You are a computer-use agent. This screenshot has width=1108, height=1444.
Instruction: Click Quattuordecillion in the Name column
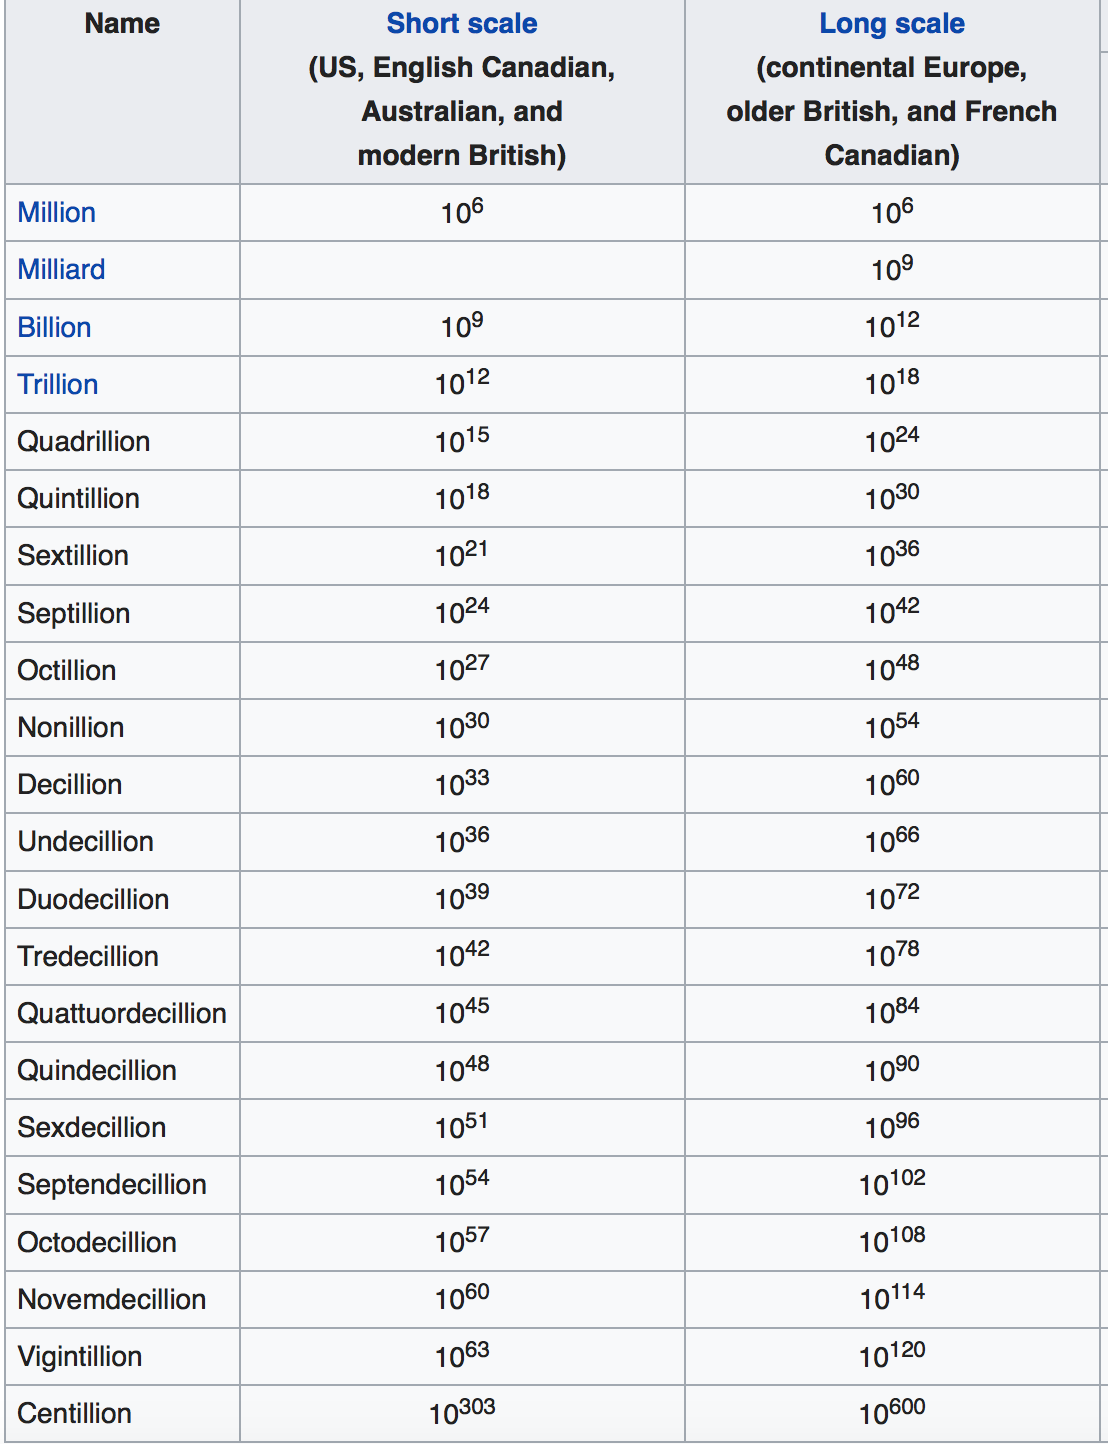(x=122, y=1013)
